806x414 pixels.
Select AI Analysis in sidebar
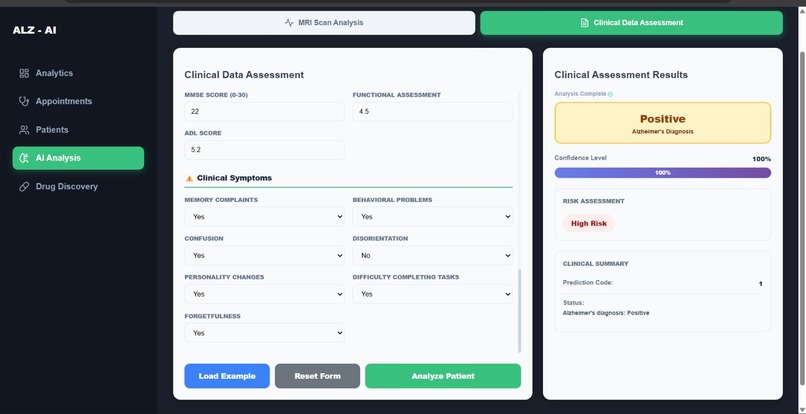(78, 158)
